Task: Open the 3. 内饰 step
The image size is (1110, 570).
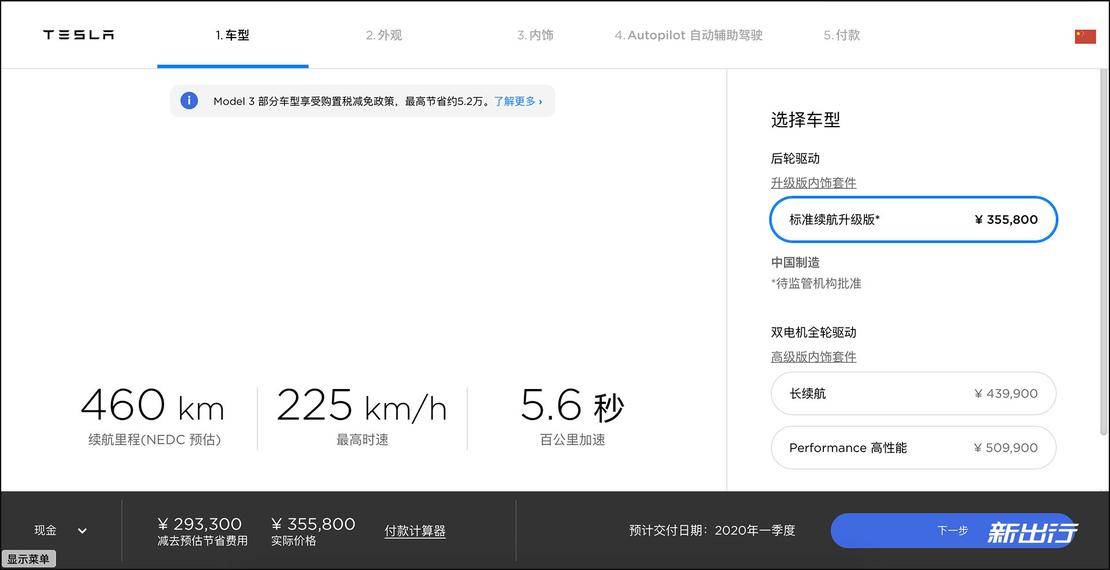Action: point(535,35)
